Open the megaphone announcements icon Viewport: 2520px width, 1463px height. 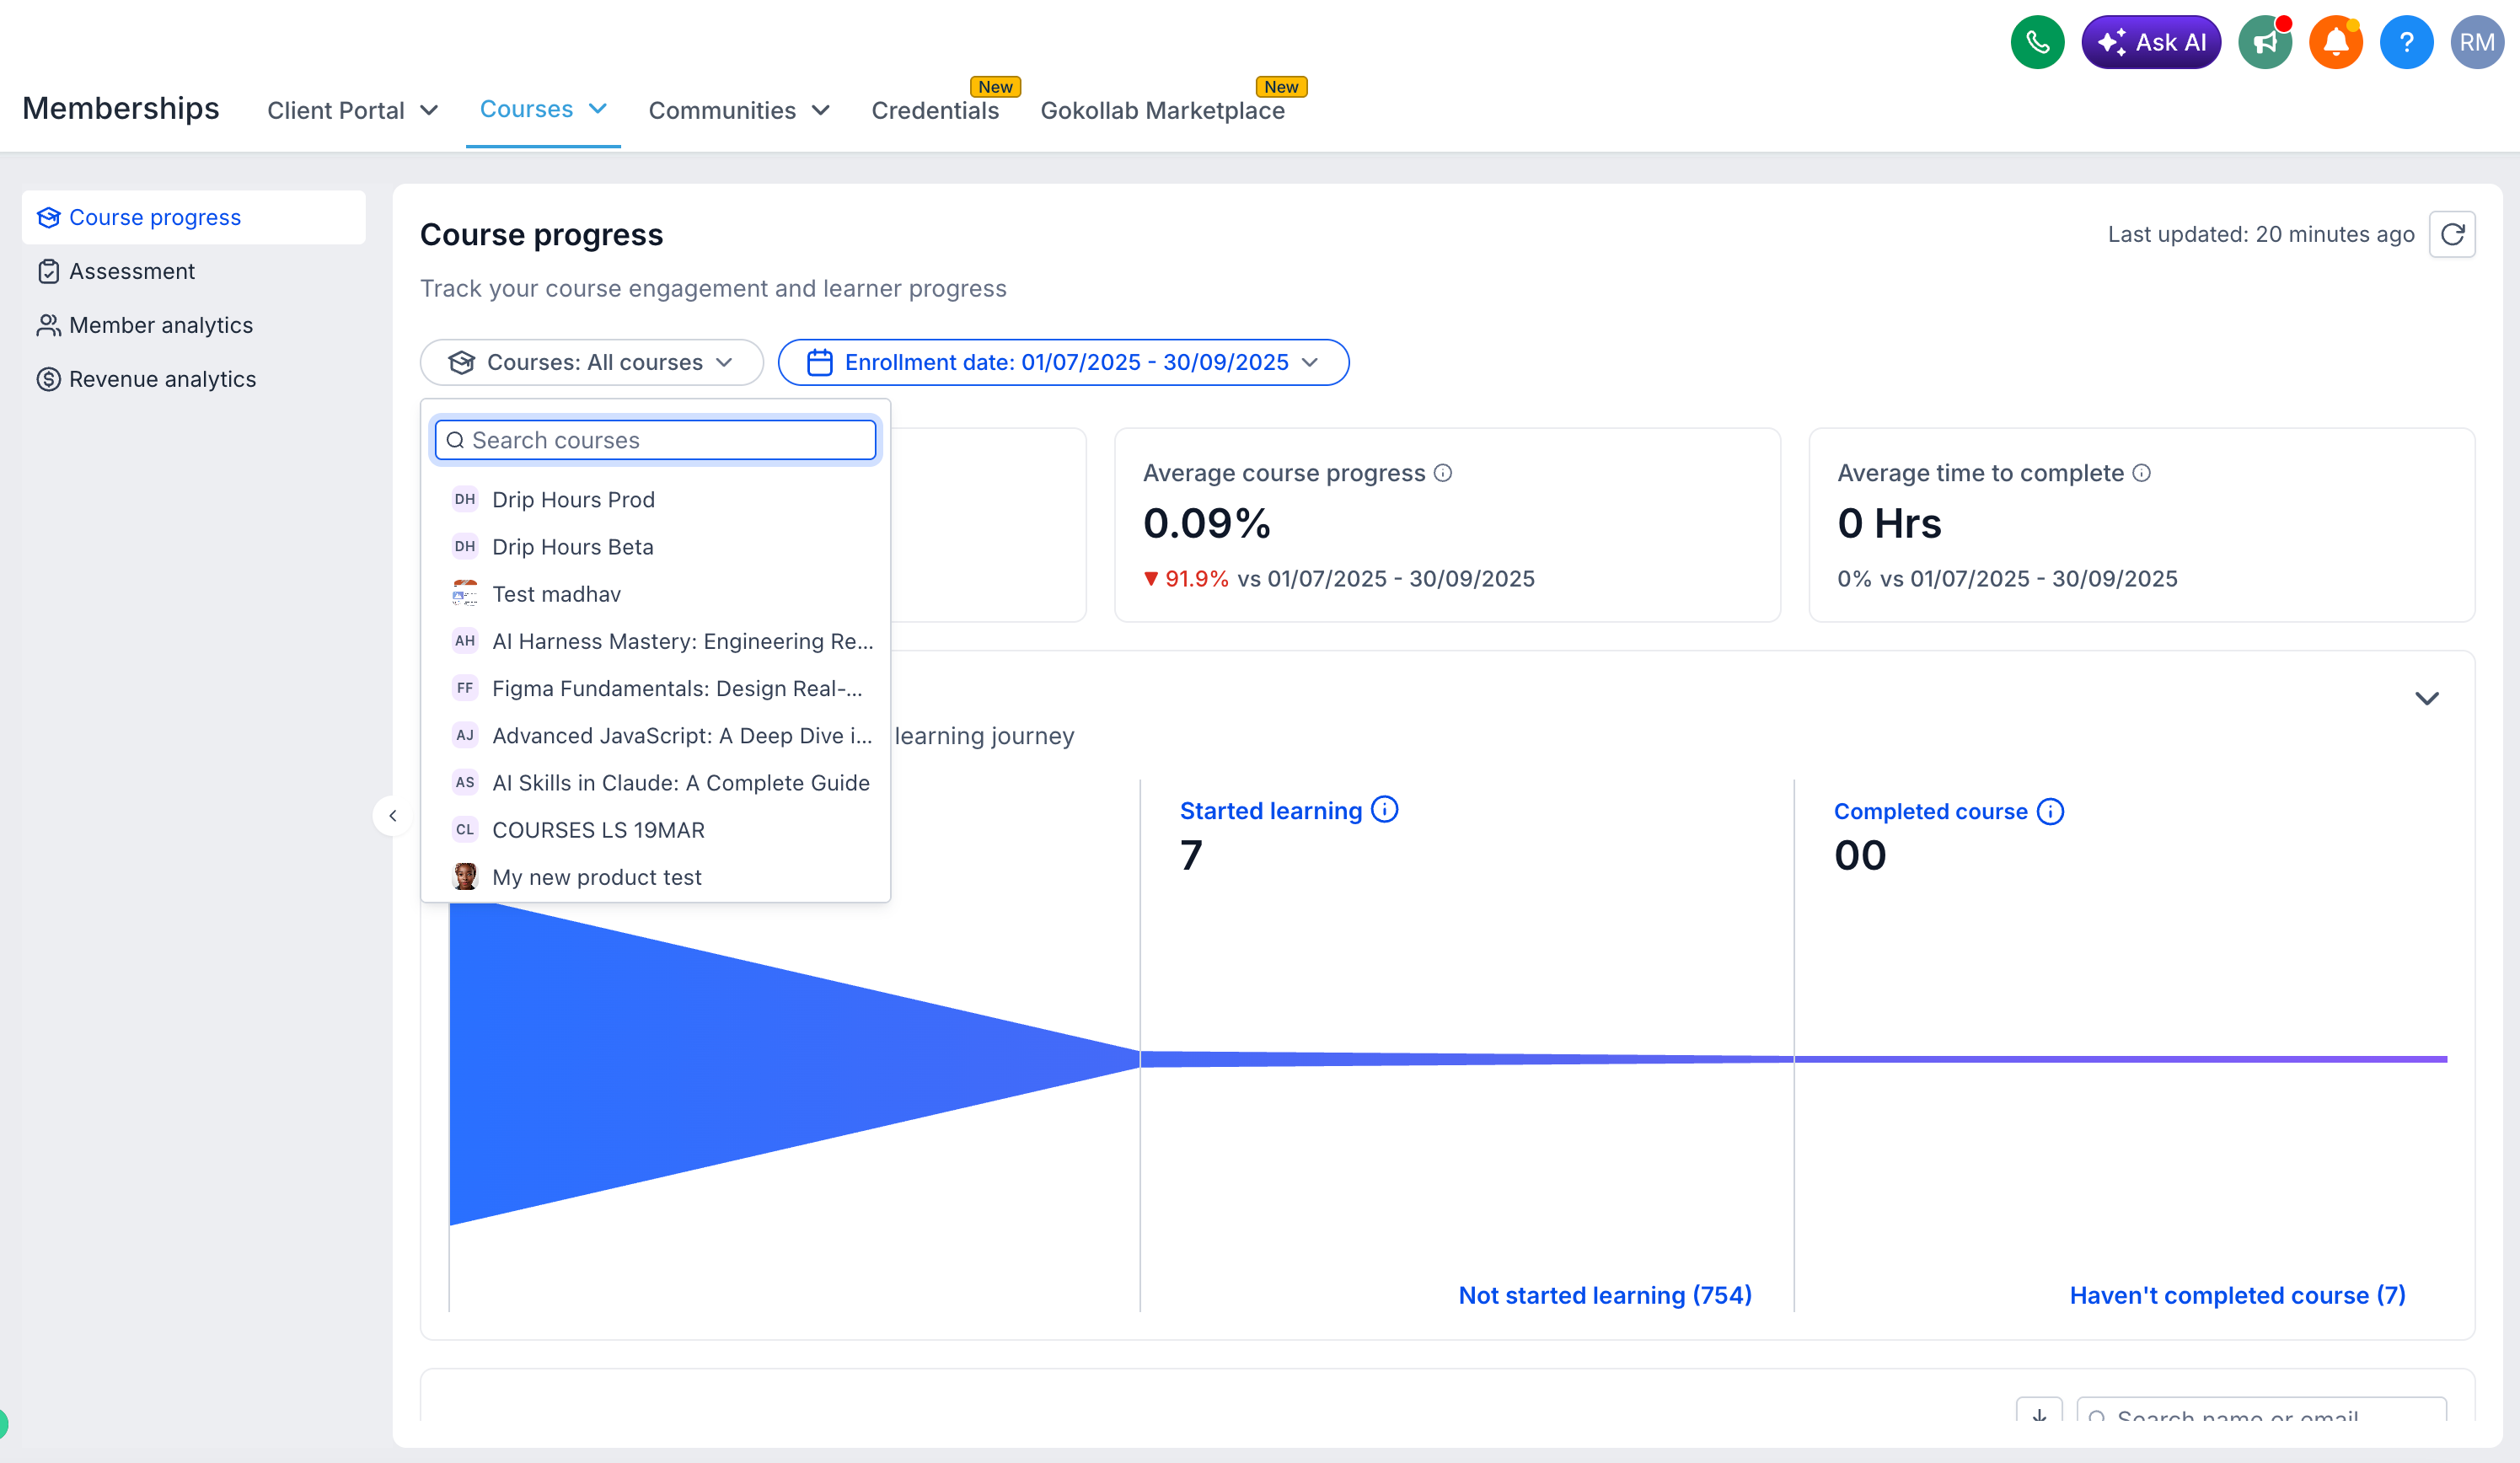pyautogui.click(x=2265, y=43)
